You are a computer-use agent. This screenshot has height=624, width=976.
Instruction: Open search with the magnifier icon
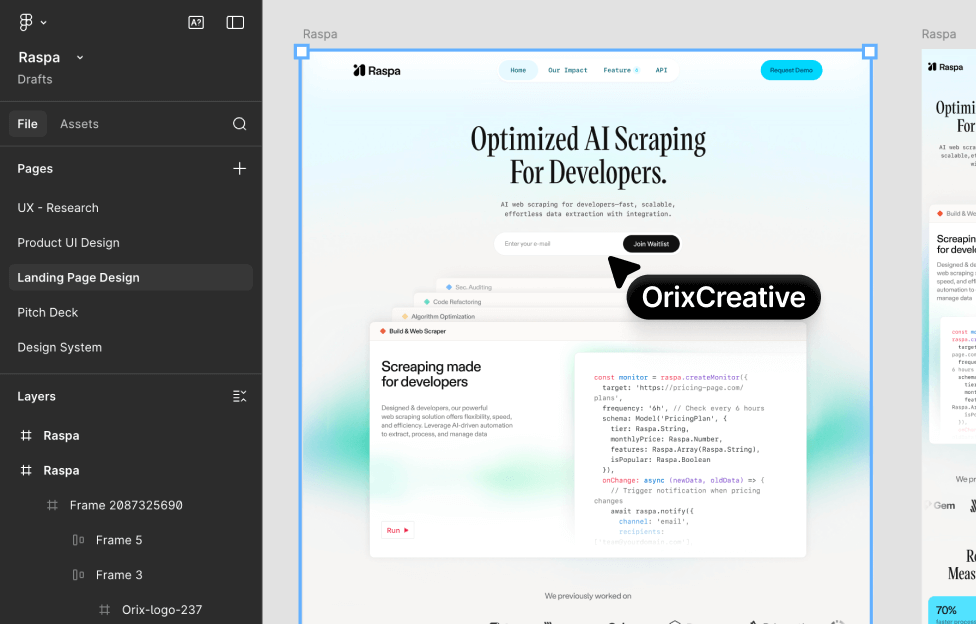(240, 124)
